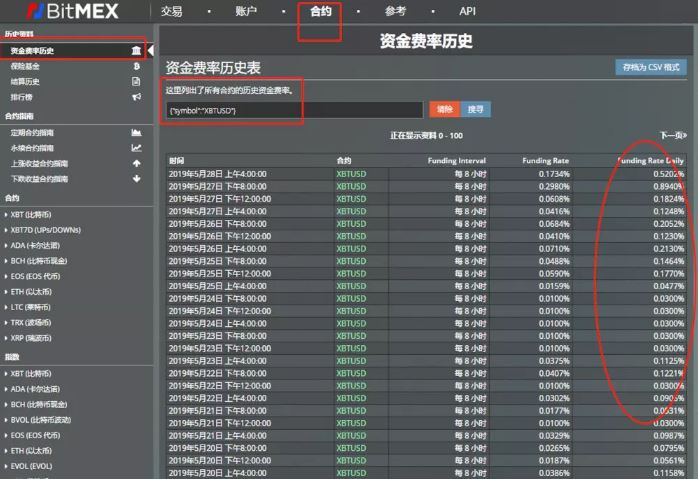
Task: Open the 交易 menu
Action: (x=171, y=11)
